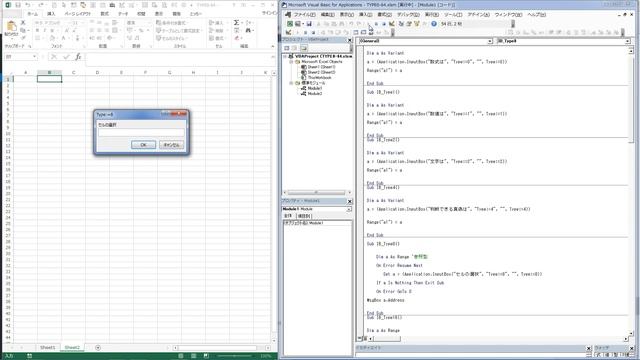Screen dimensions: 640x360
Task: Click the Save icon in Excel quick access
Action: (18, 5)
